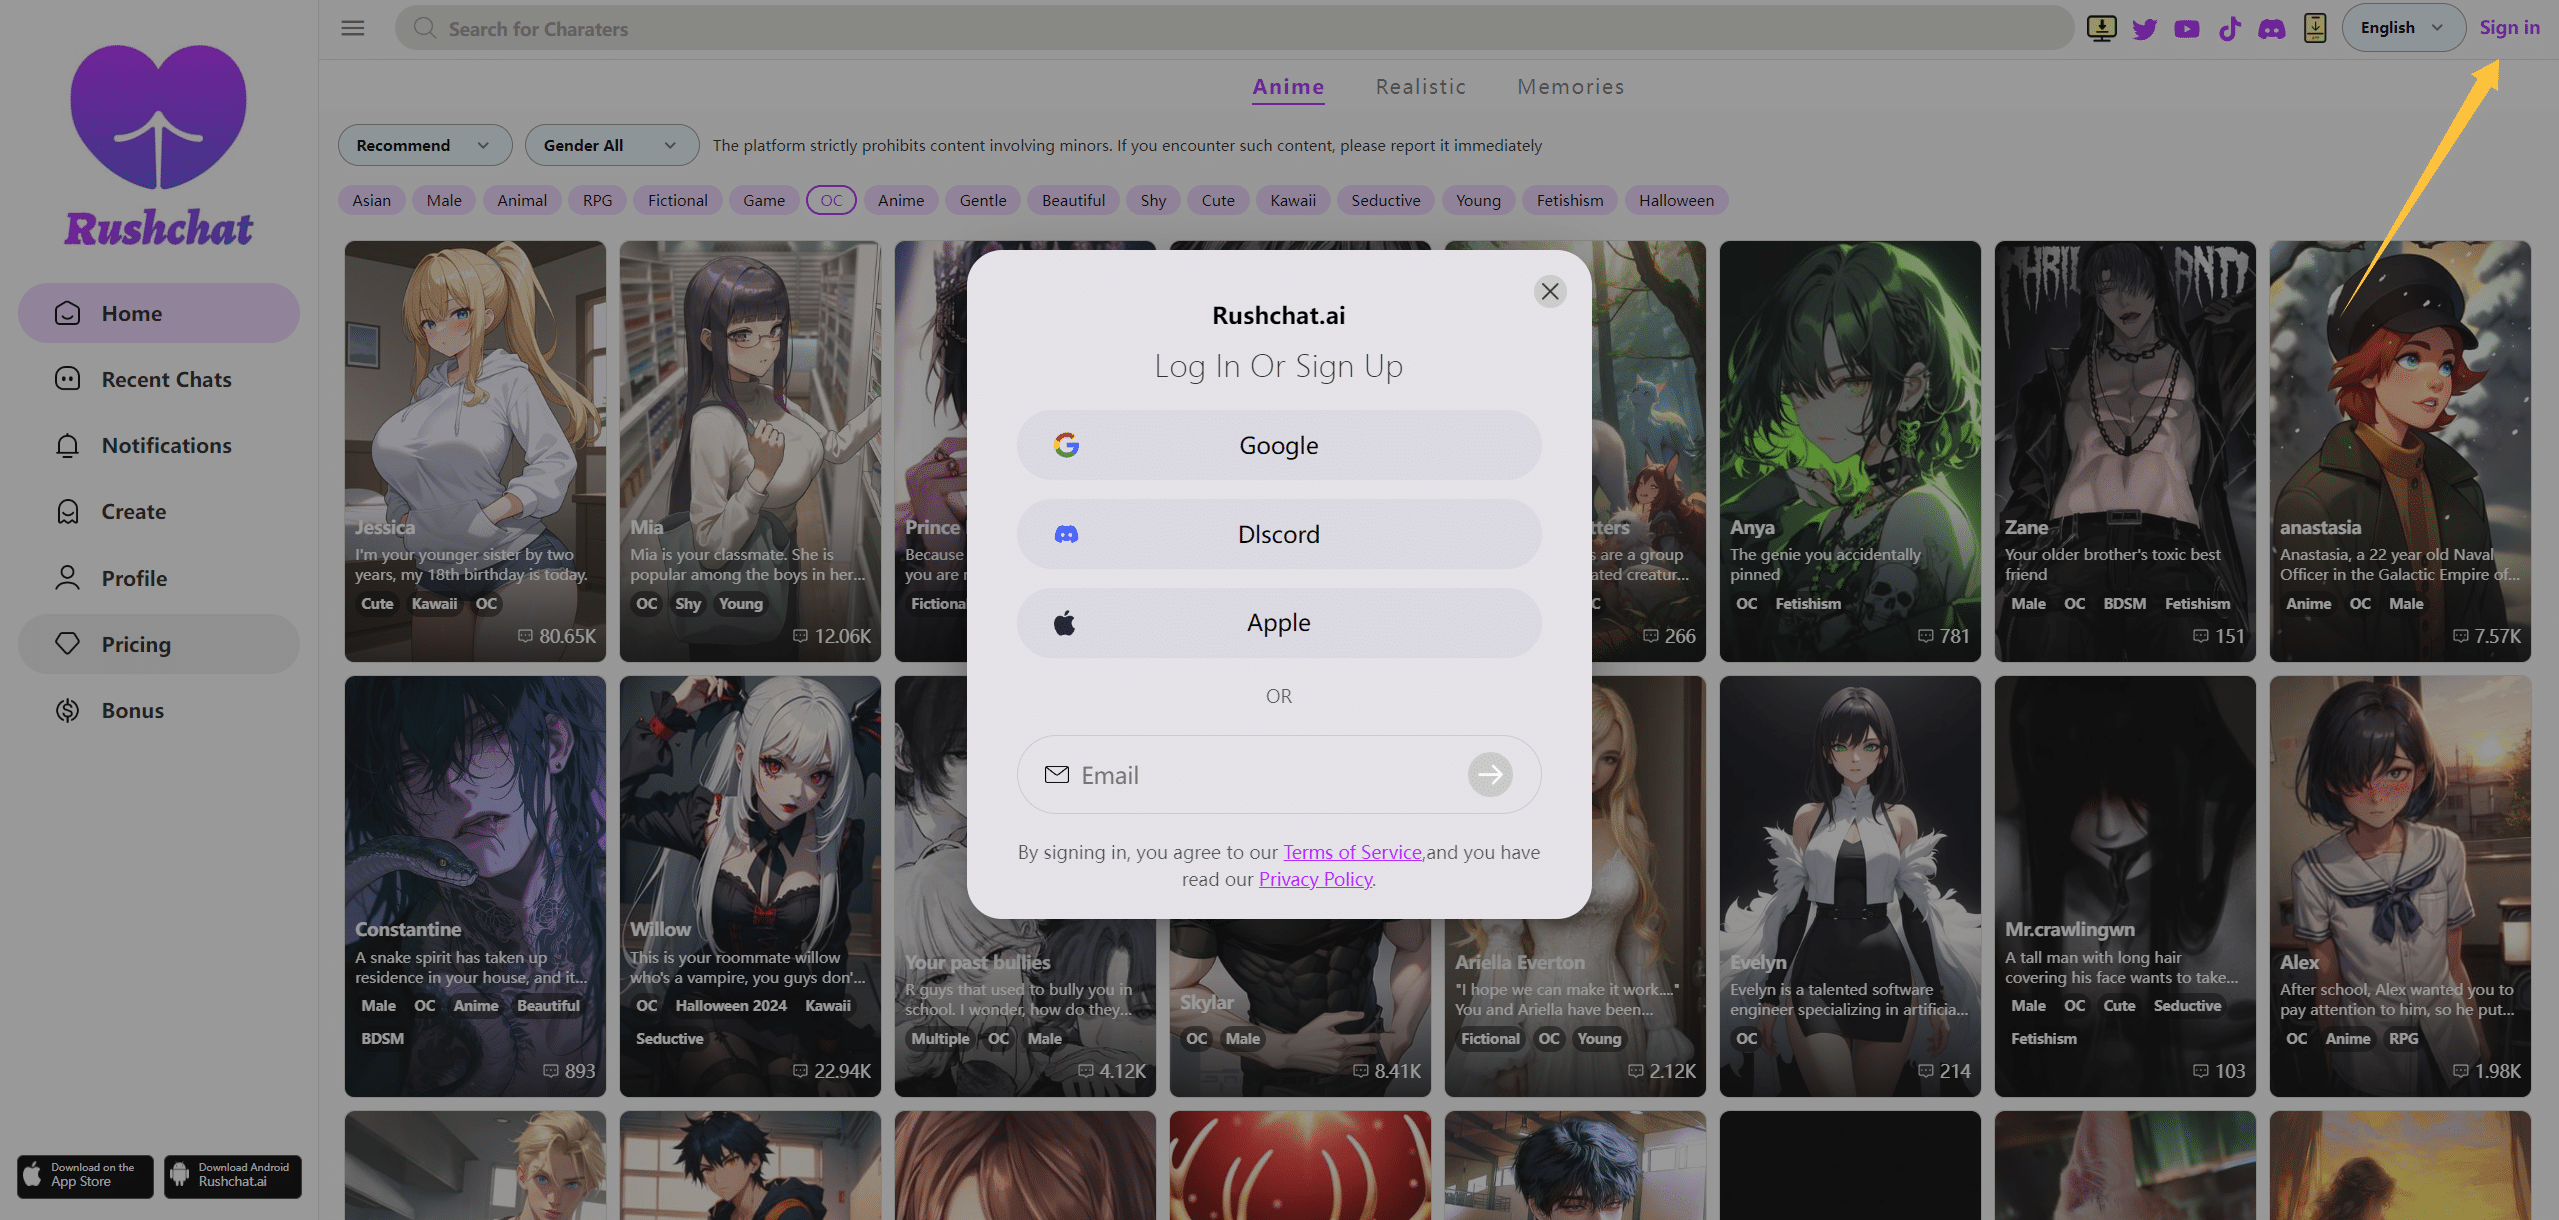Toggle the Halloween tag filter

point(1676,200)
